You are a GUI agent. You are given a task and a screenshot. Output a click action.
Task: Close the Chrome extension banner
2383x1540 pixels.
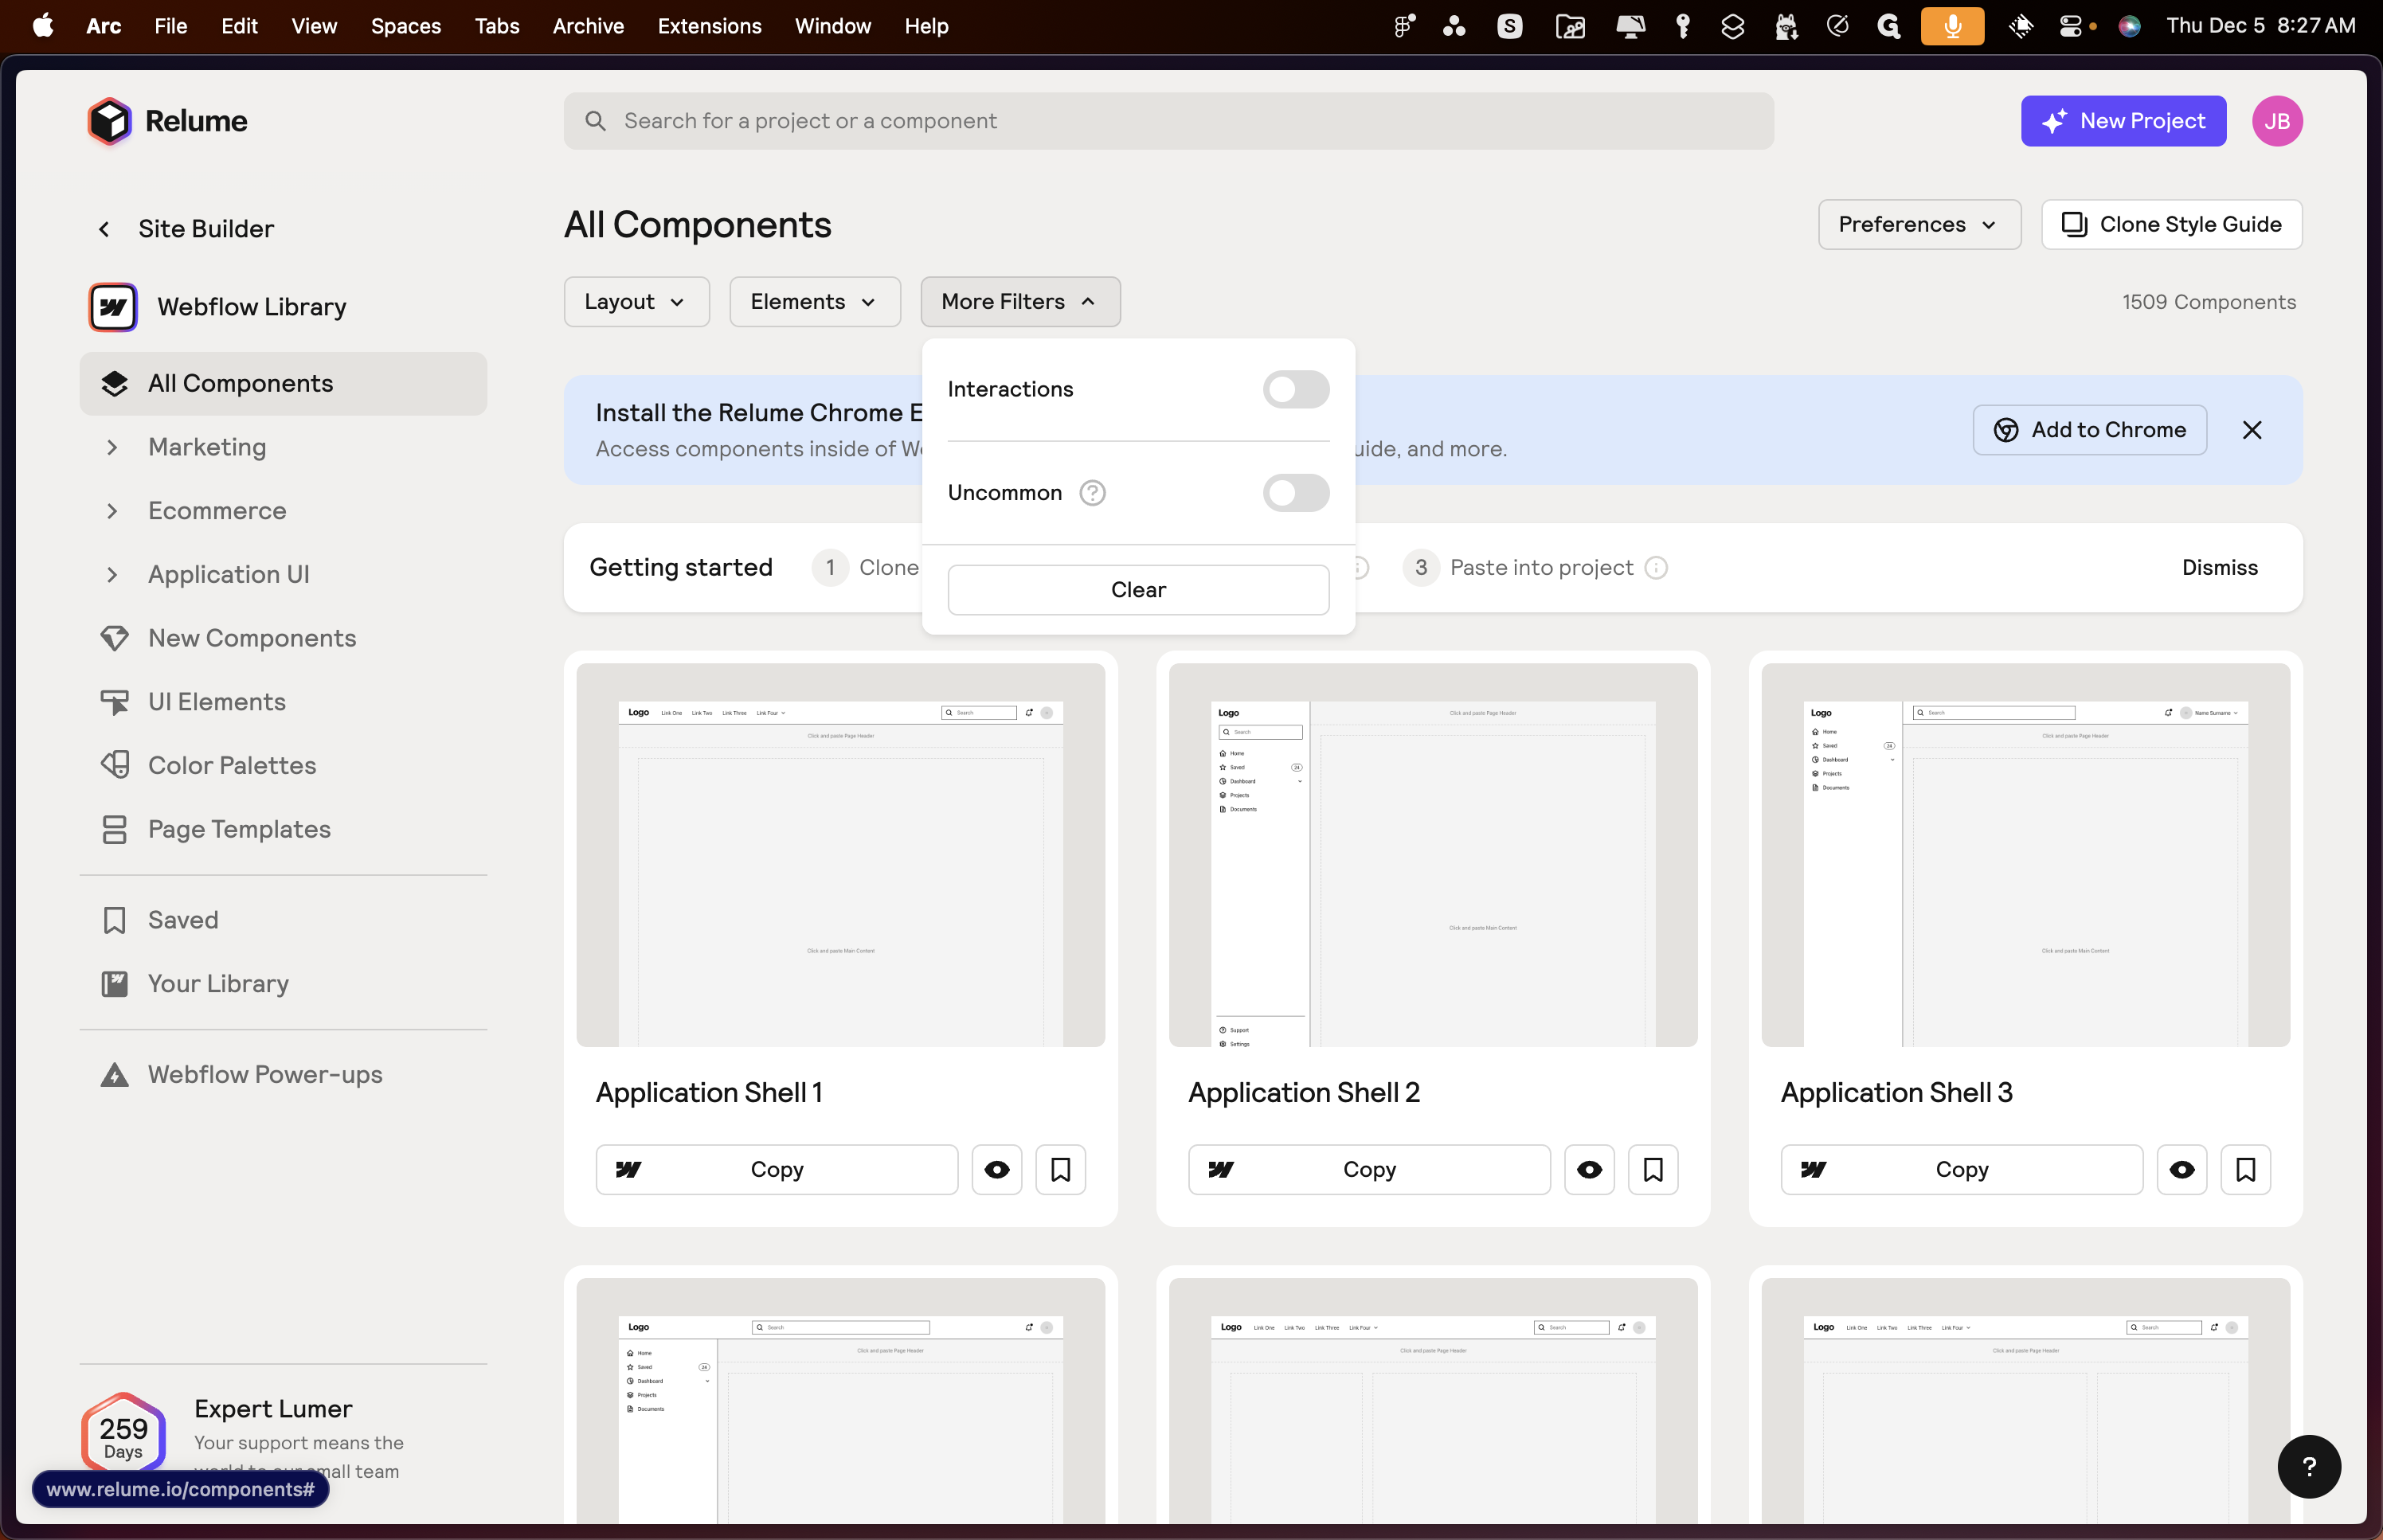[2252, 430]
